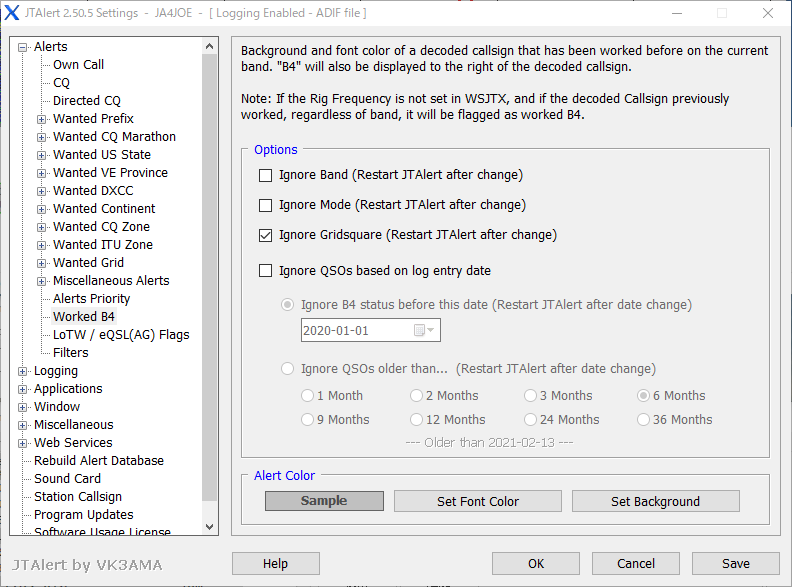The height and width of the screenshot is (587, 792).
Task: Choose the 2 Months radio option
Action: click(x=416, y=396)
